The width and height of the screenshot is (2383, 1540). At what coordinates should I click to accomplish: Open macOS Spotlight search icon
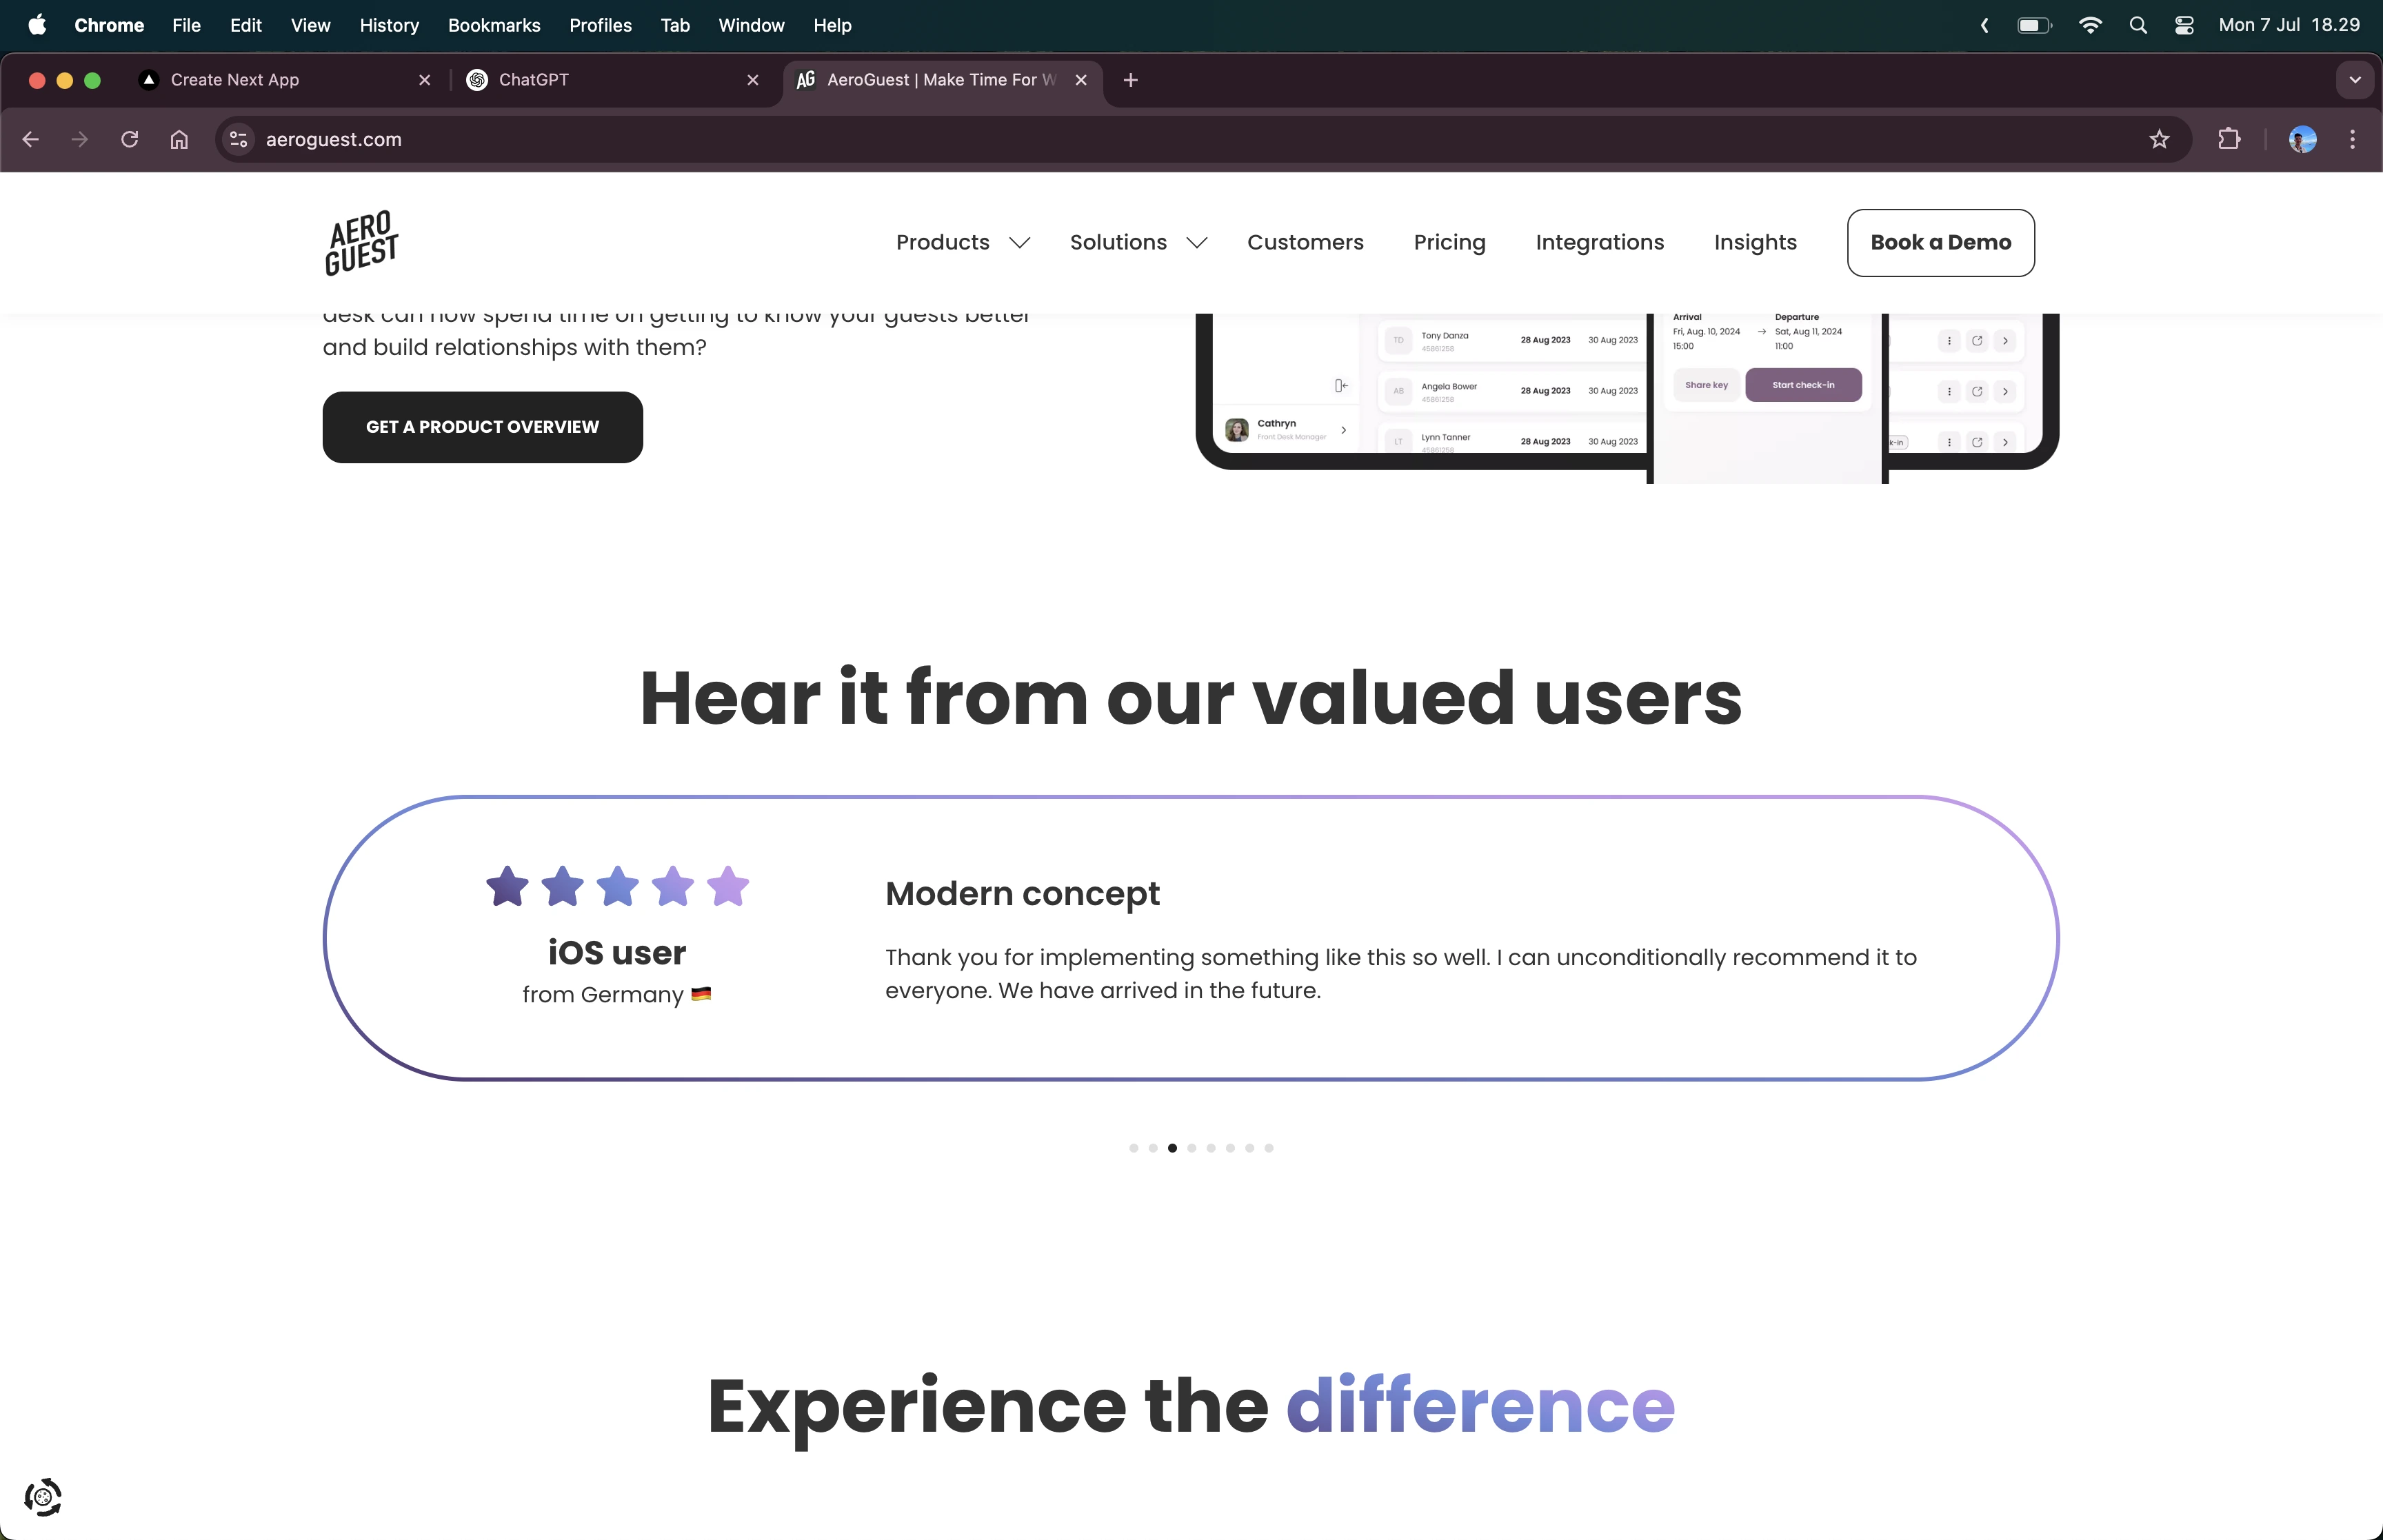point(2138,26)
